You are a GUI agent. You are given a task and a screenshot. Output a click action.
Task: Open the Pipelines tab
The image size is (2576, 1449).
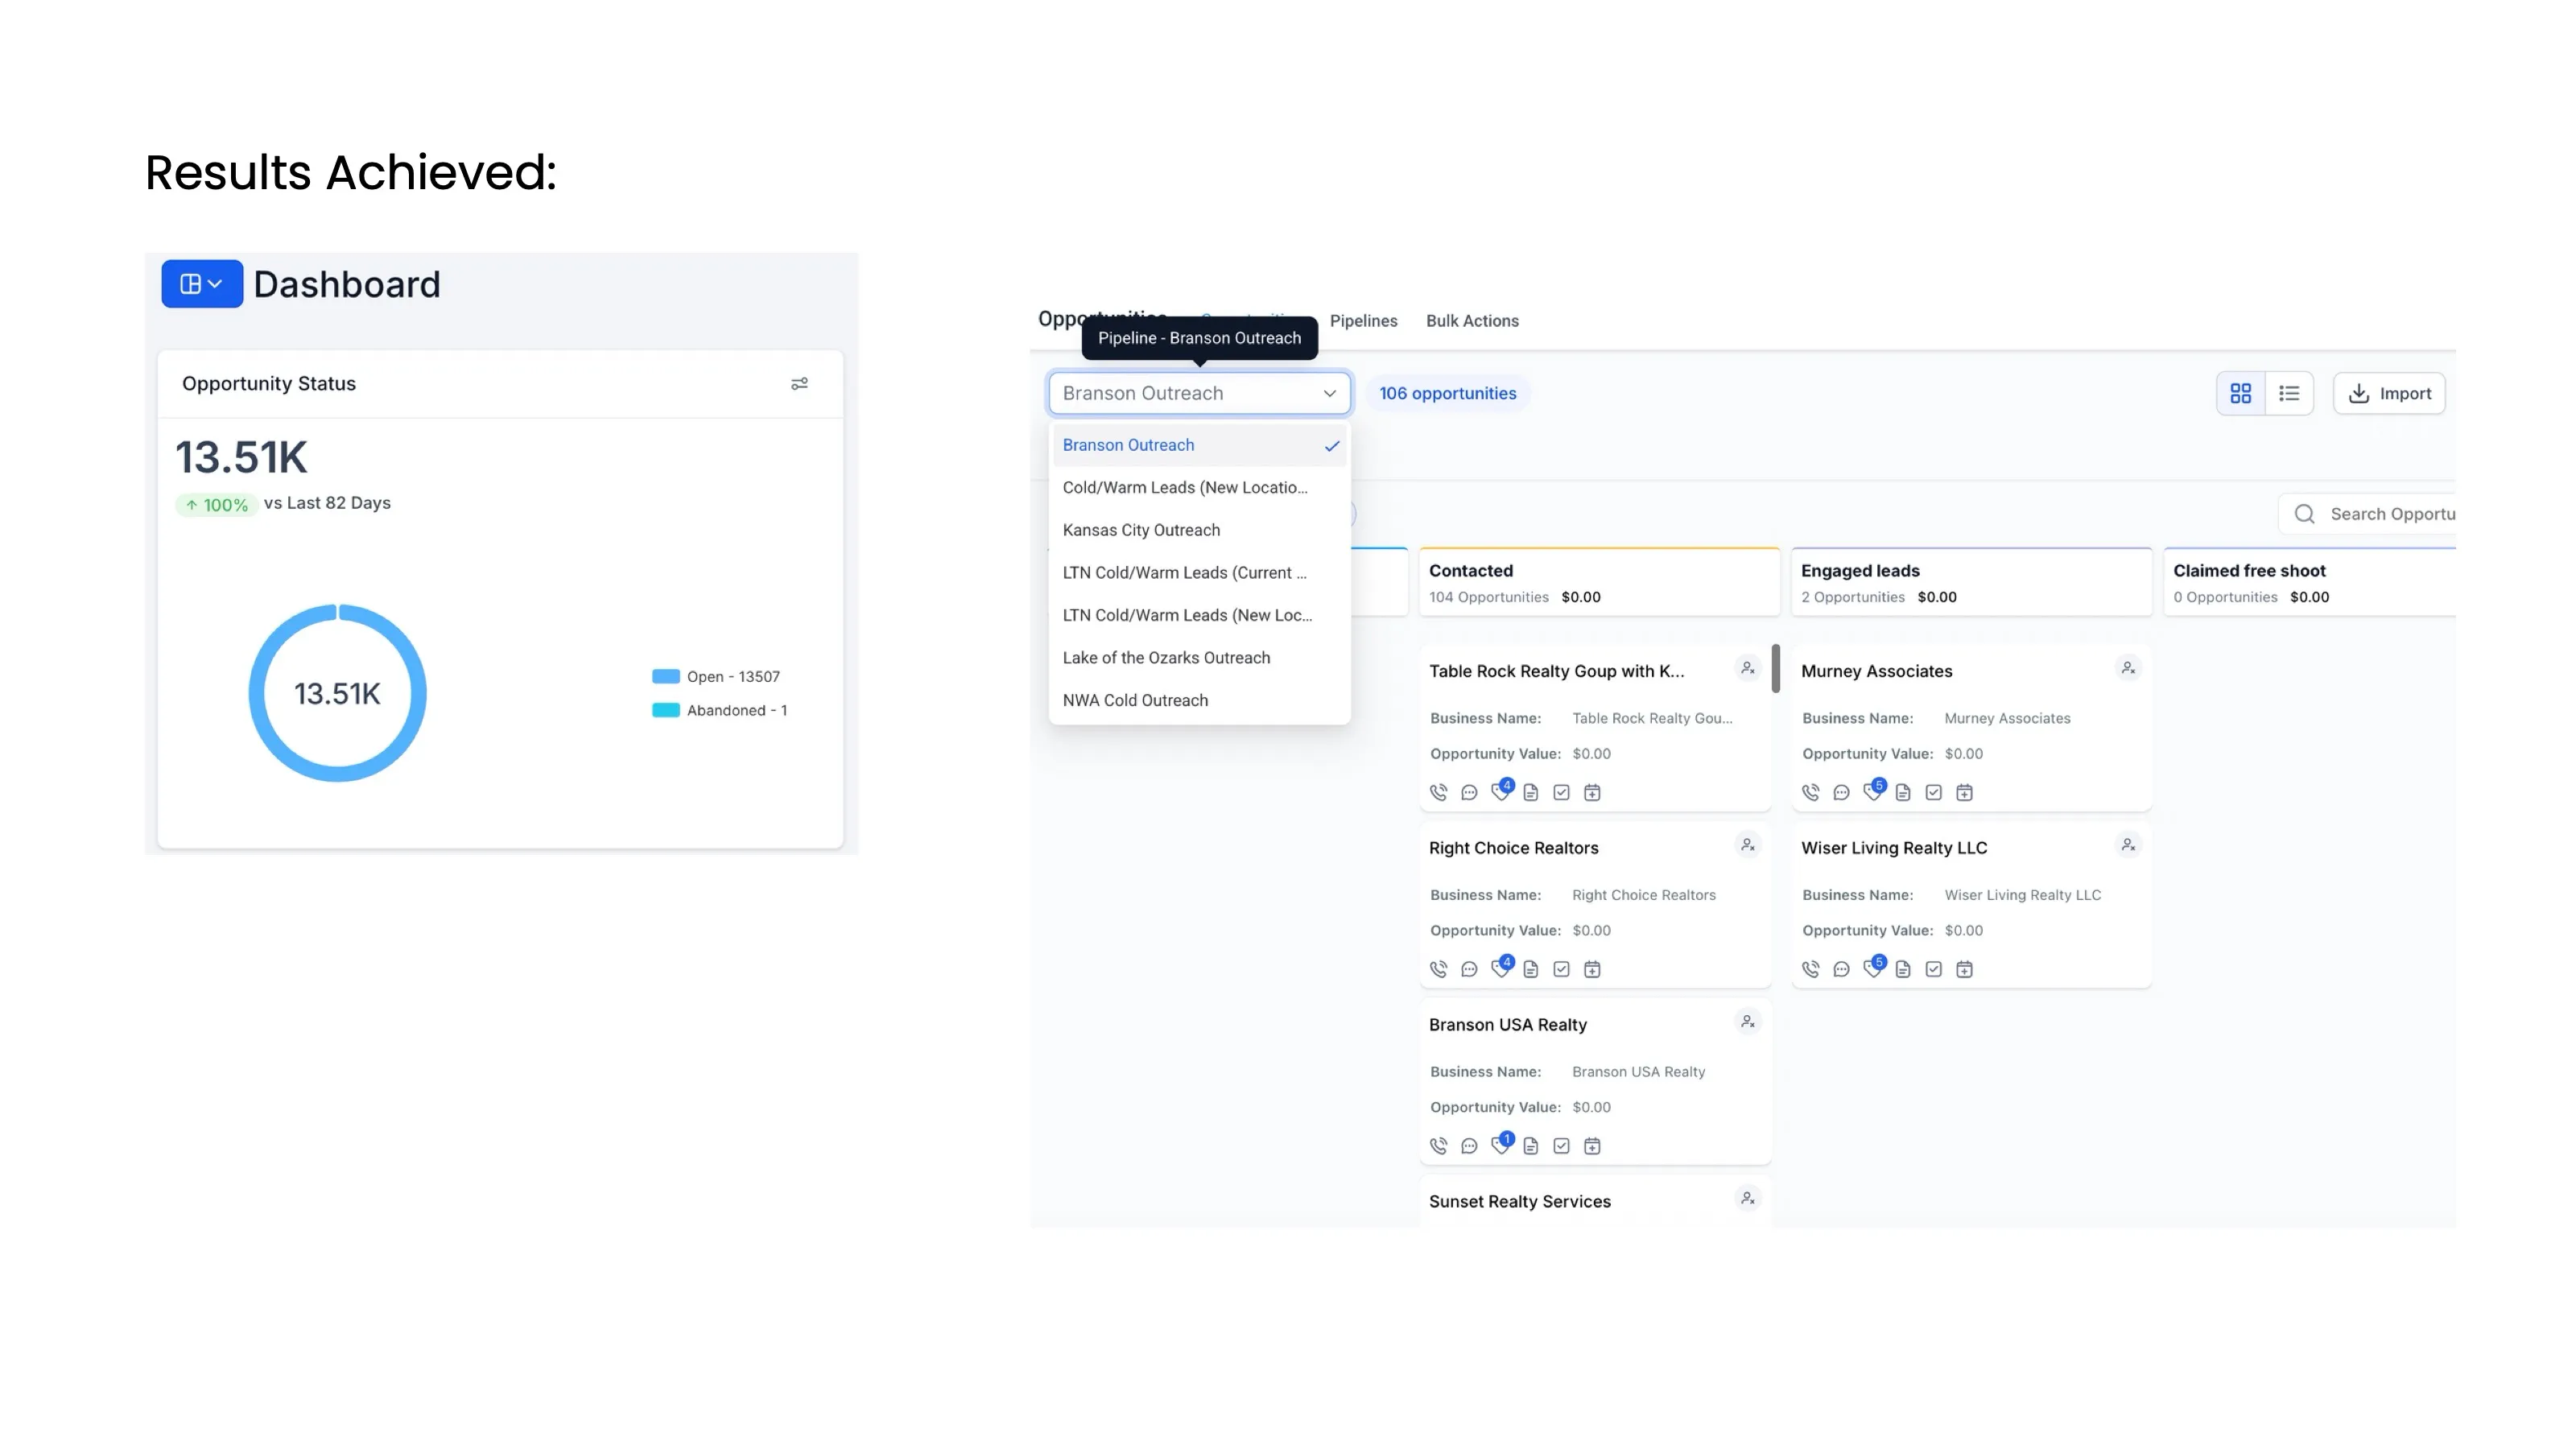[1363, 321]
